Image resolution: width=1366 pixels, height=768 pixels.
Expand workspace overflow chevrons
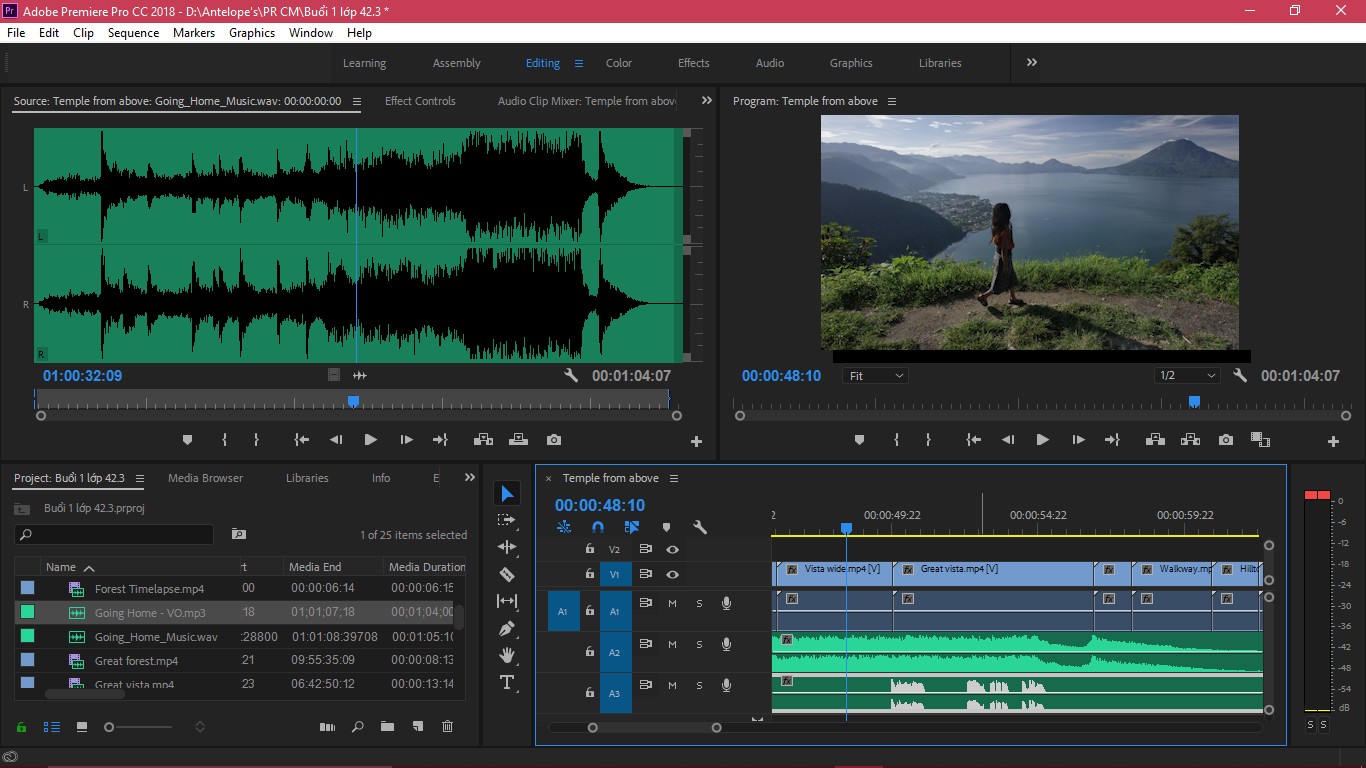[1031, 62]
